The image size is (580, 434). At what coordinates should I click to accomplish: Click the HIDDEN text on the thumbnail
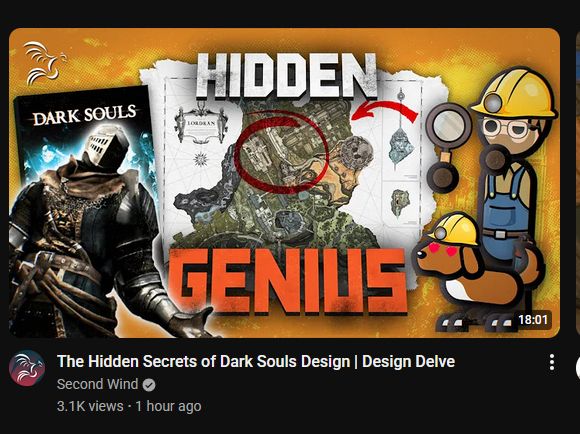(286, 75)
